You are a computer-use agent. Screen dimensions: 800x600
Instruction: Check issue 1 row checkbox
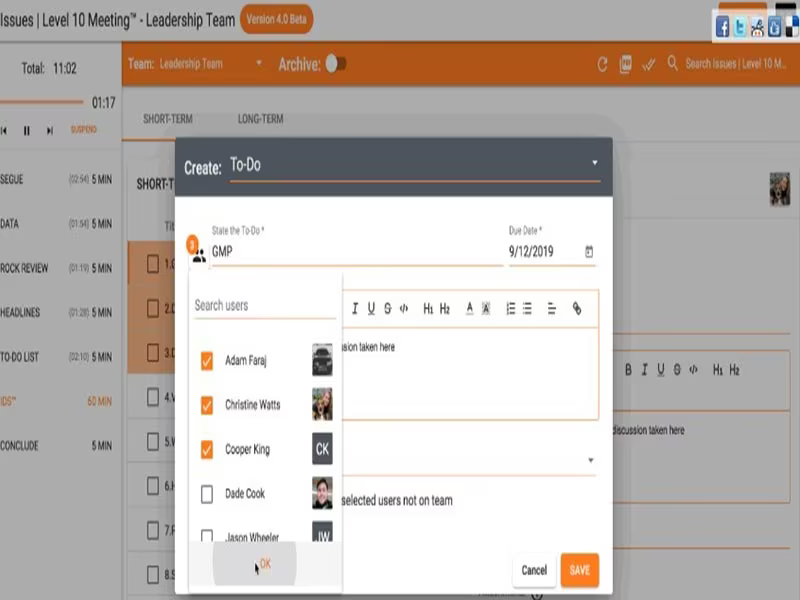click(153, 264)
